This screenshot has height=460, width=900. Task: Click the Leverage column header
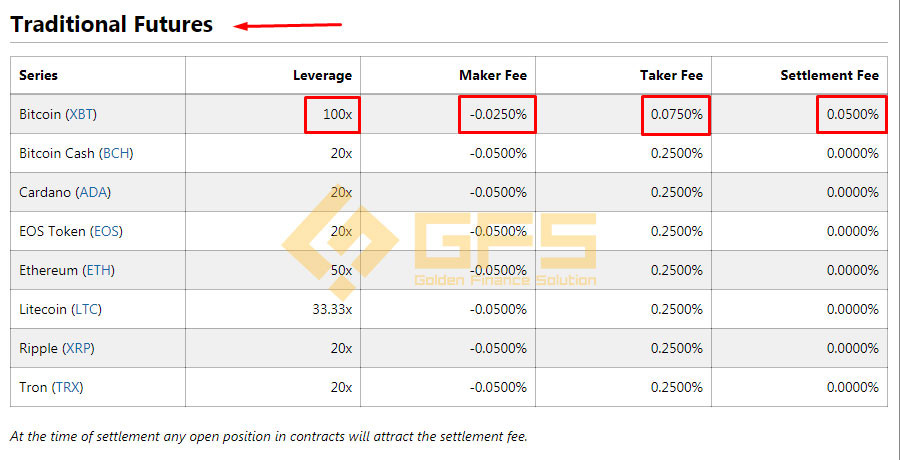pyautogui.click(x=323, y=75)
